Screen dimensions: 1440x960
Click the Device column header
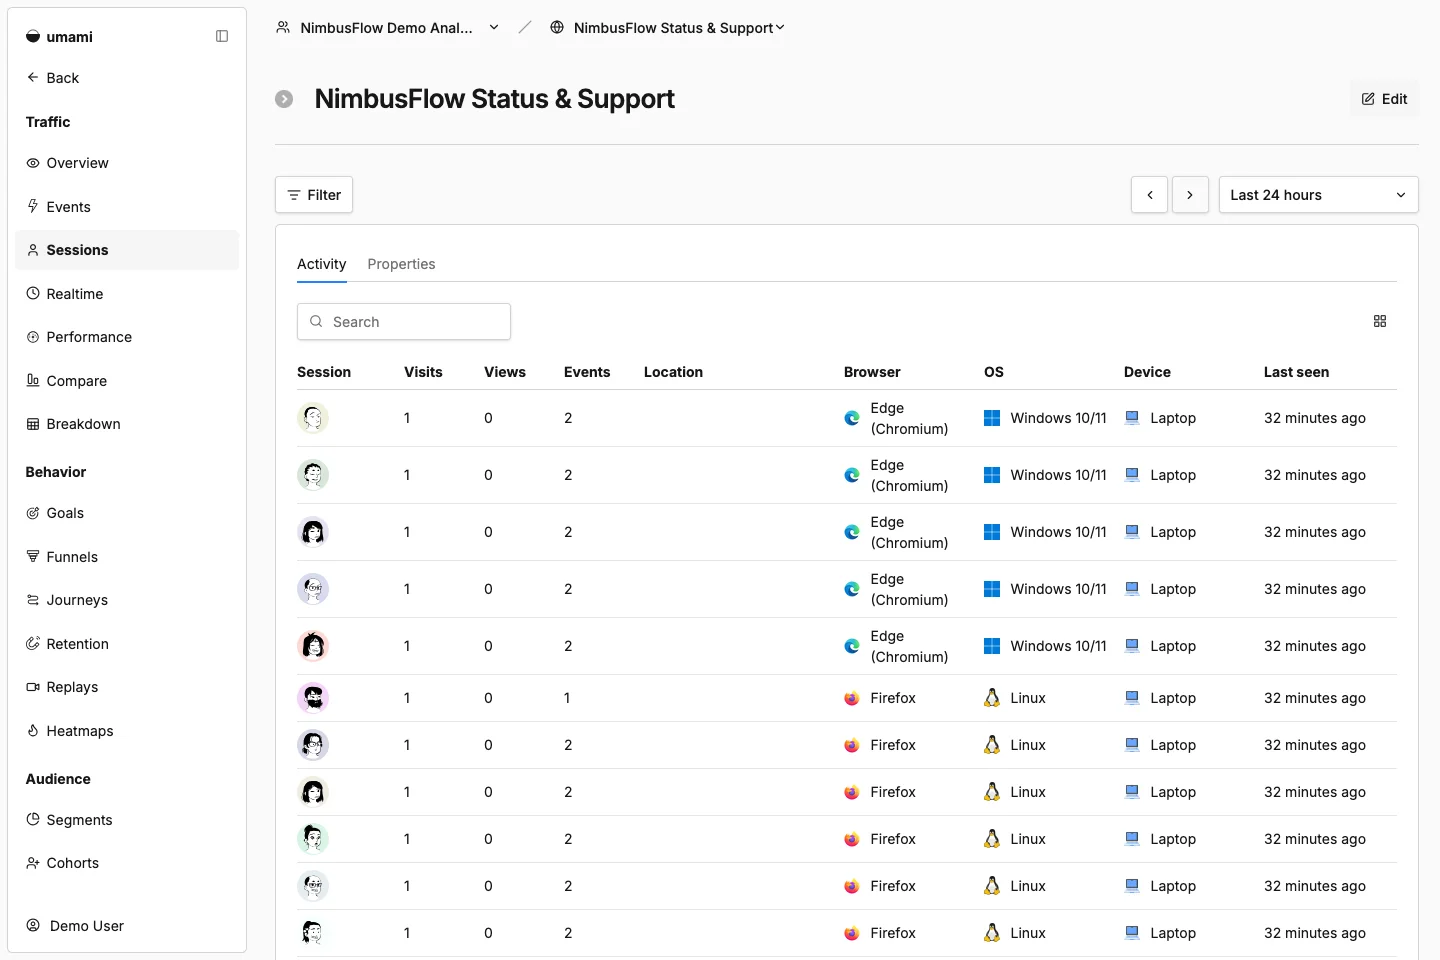1147,372
